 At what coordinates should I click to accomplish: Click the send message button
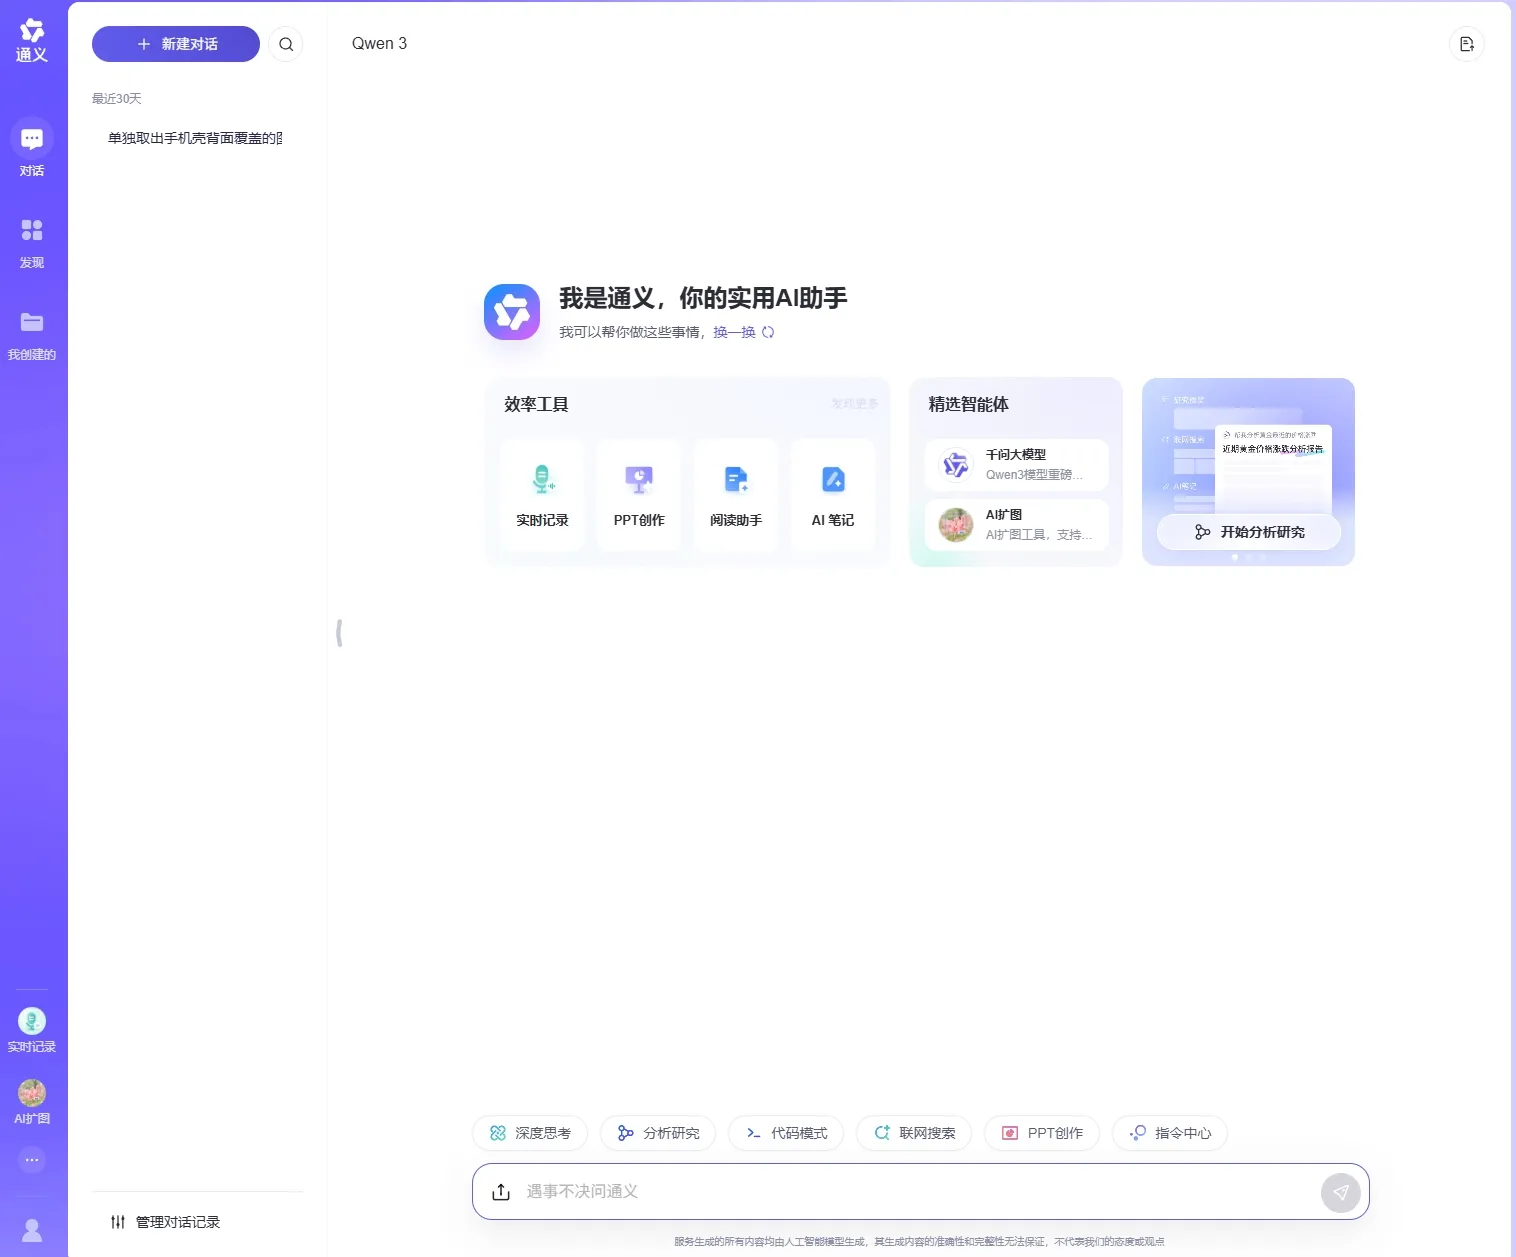tap(1341, 1192)
